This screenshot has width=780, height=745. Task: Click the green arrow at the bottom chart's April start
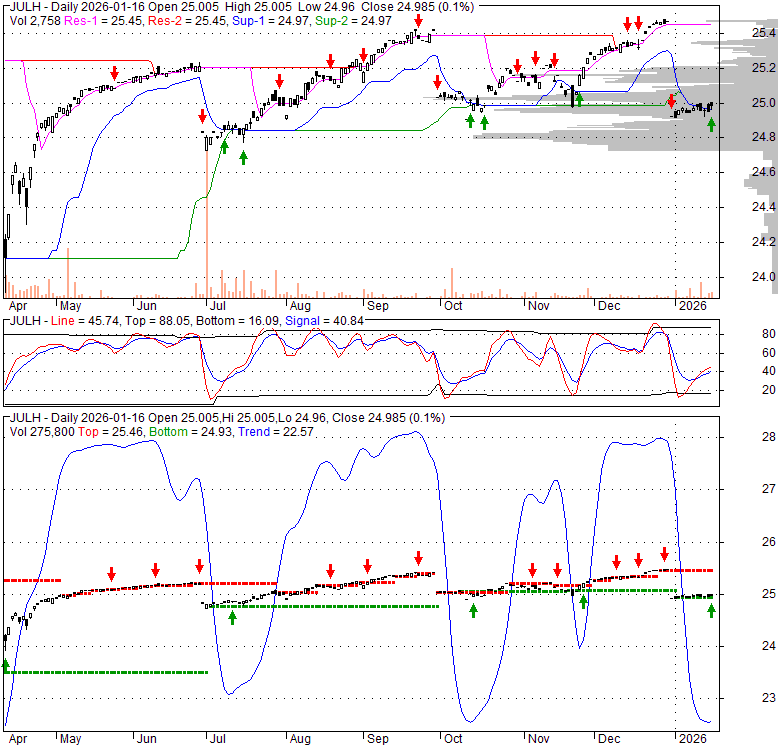point(6,666)
